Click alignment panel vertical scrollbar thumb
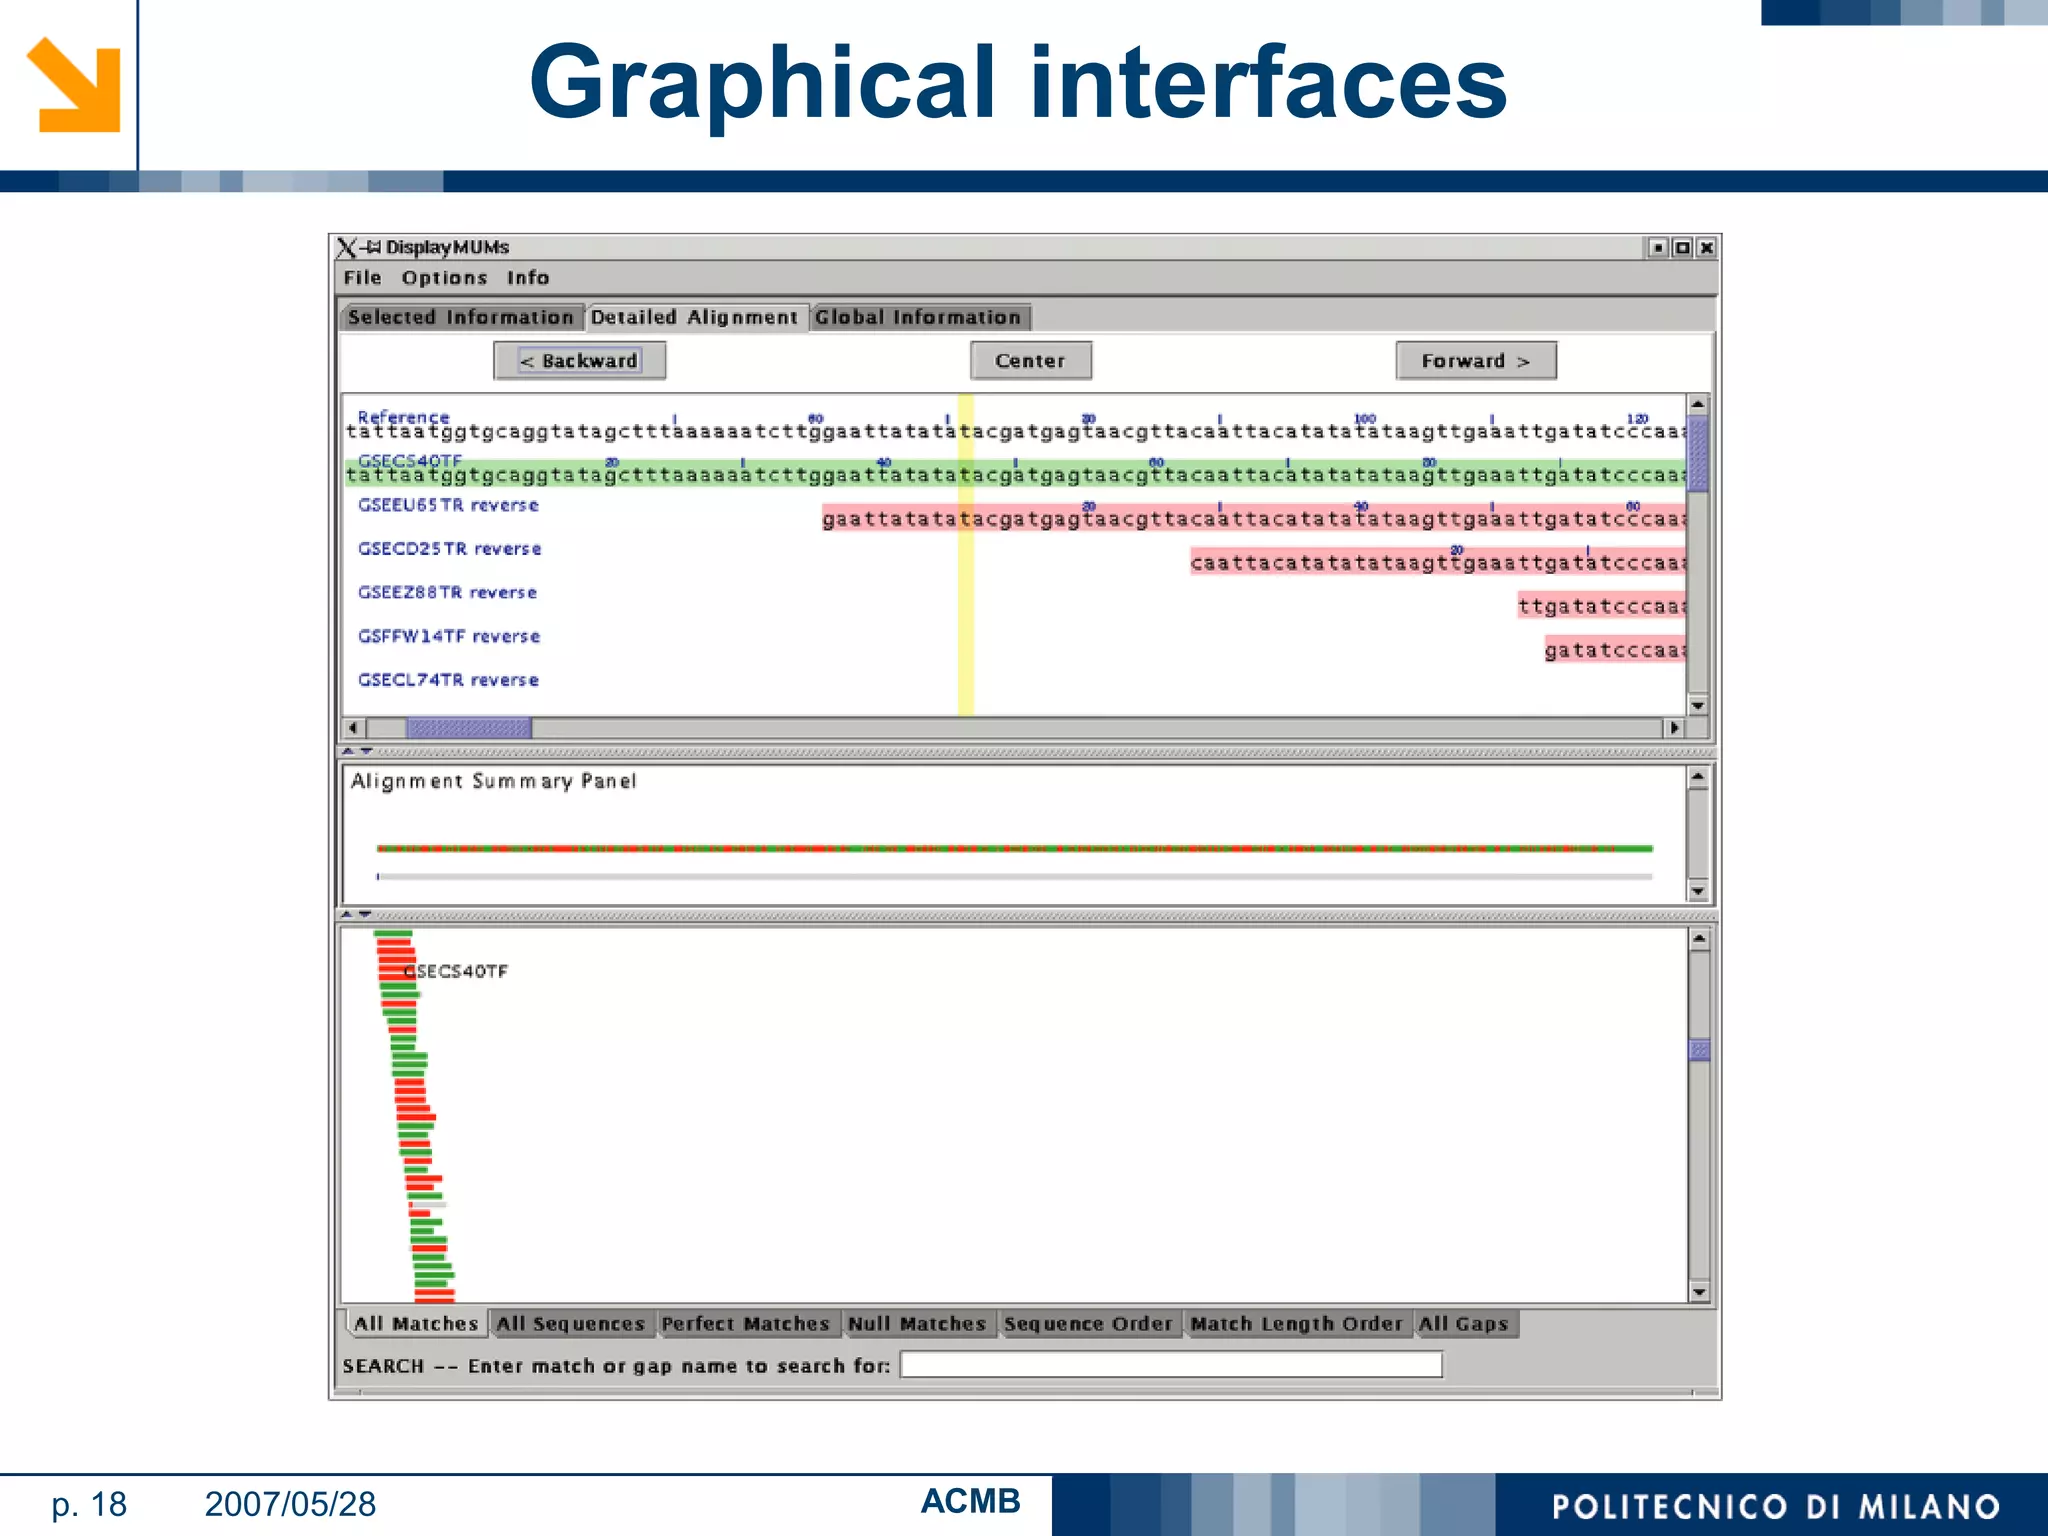2048x1536 pixels. click(x=1698, y=452)
